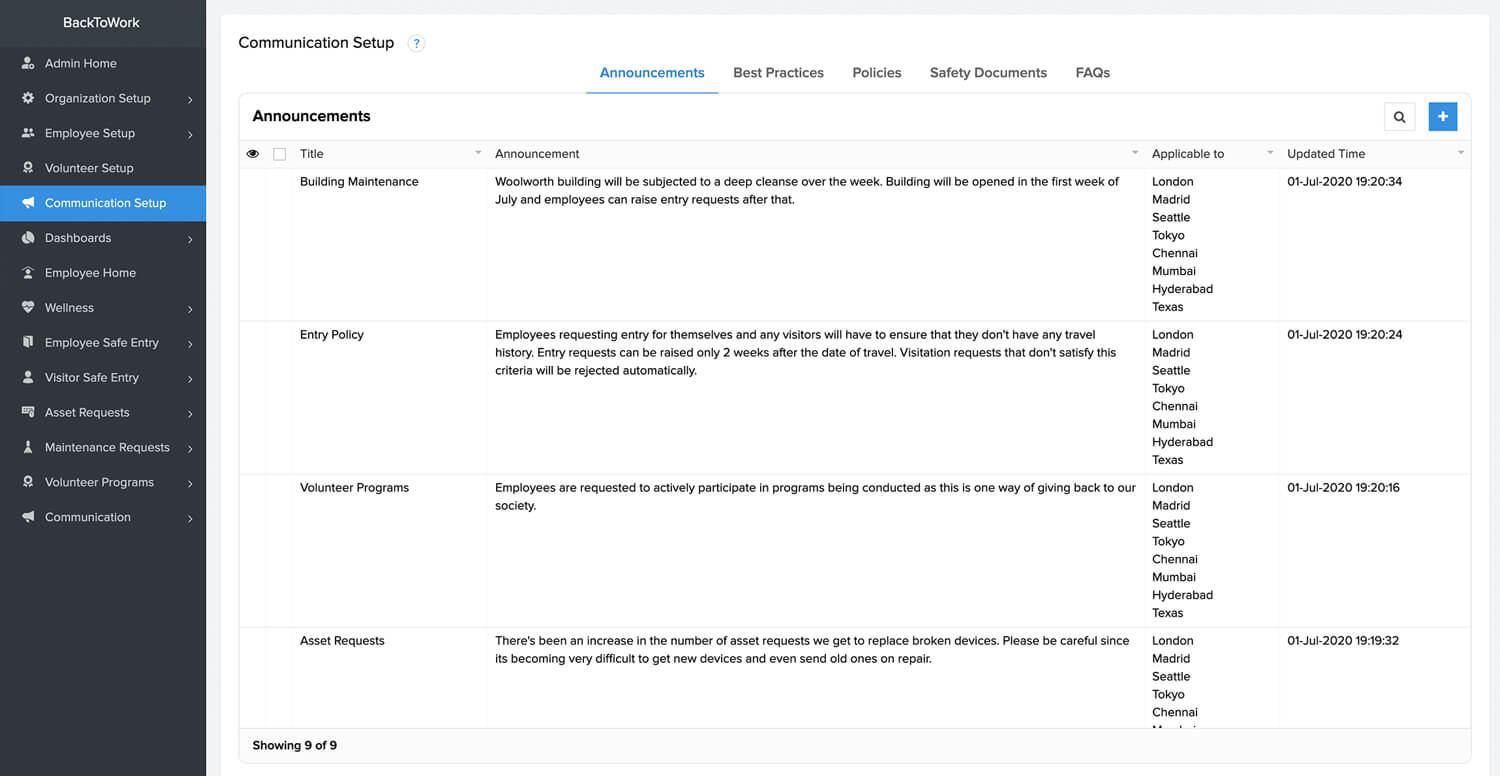Open Asset Requests in the sidebar
1500x776 pixels.
pos(87,413)
